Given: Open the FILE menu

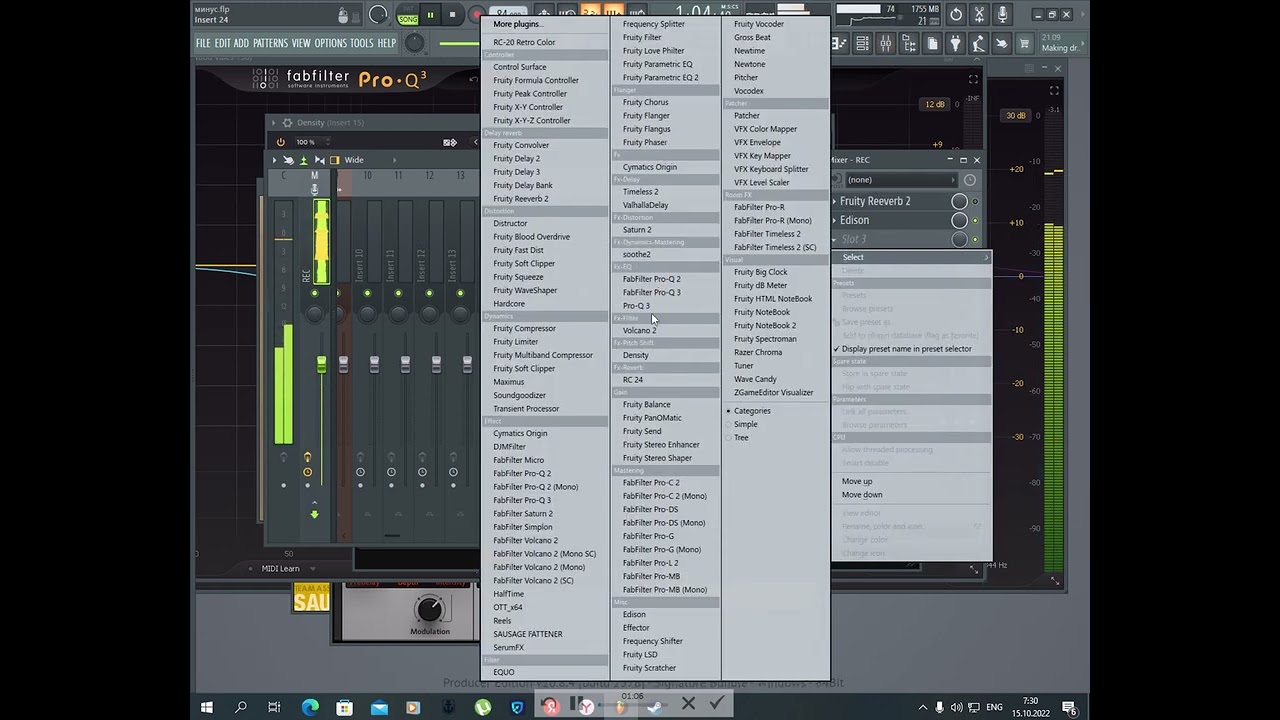Looking at the screenshot, I should pyautogui.click(x=203, y=43).
